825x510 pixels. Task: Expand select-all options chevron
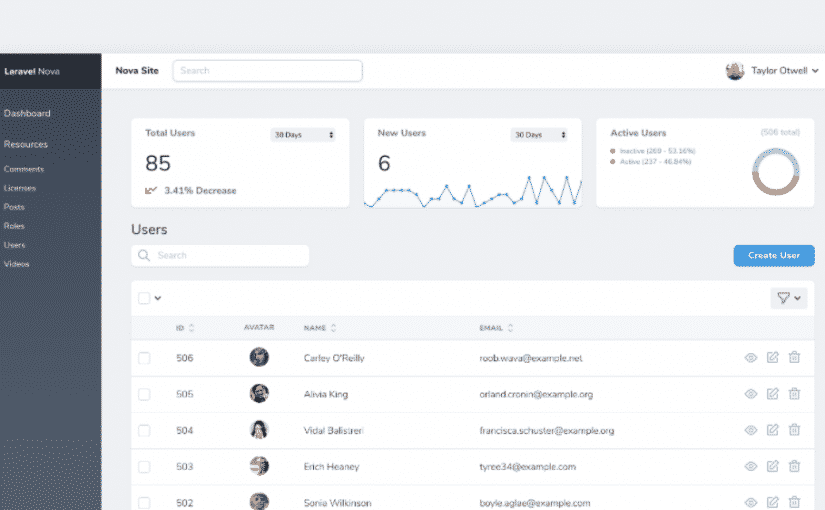pyautogui.click(x=158, y=298)
